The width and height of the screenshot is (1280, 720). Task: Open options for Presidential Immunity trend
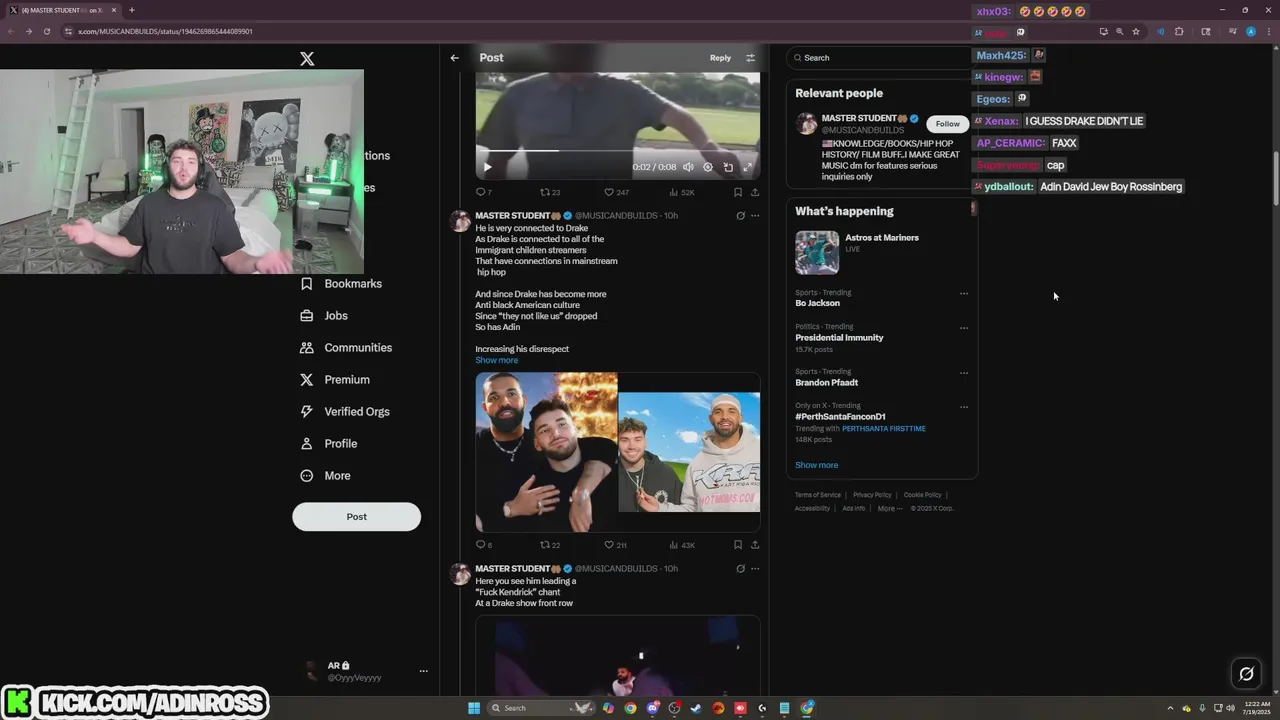pyautogui.click(x=964, y=328)
